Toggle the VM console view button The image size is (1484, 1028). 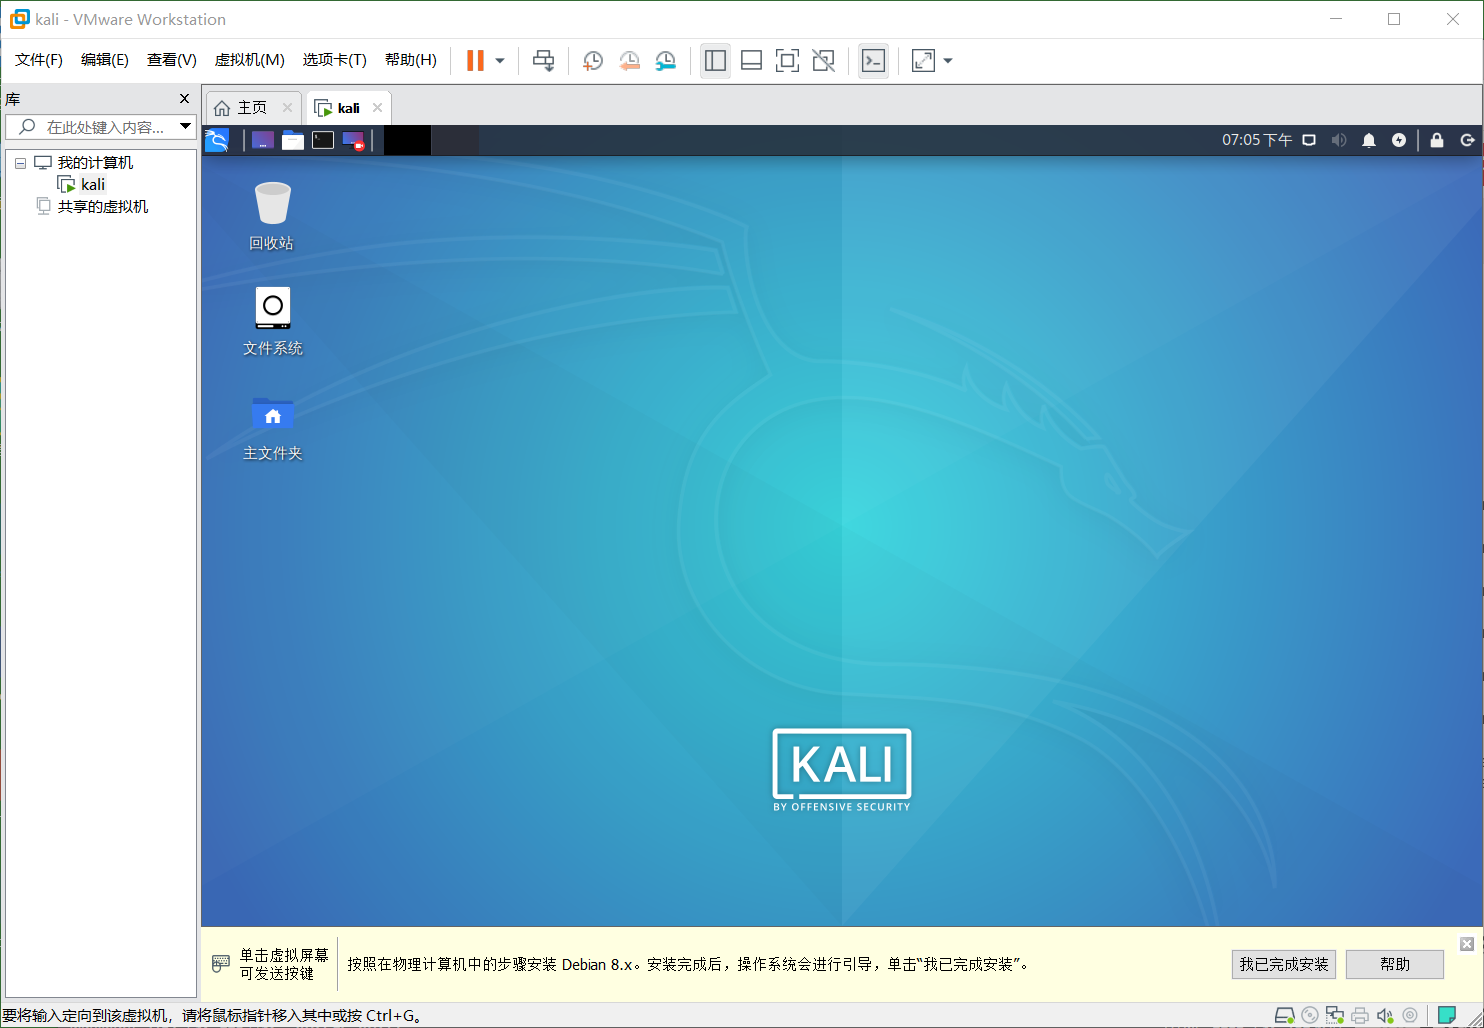coord(787,60)
